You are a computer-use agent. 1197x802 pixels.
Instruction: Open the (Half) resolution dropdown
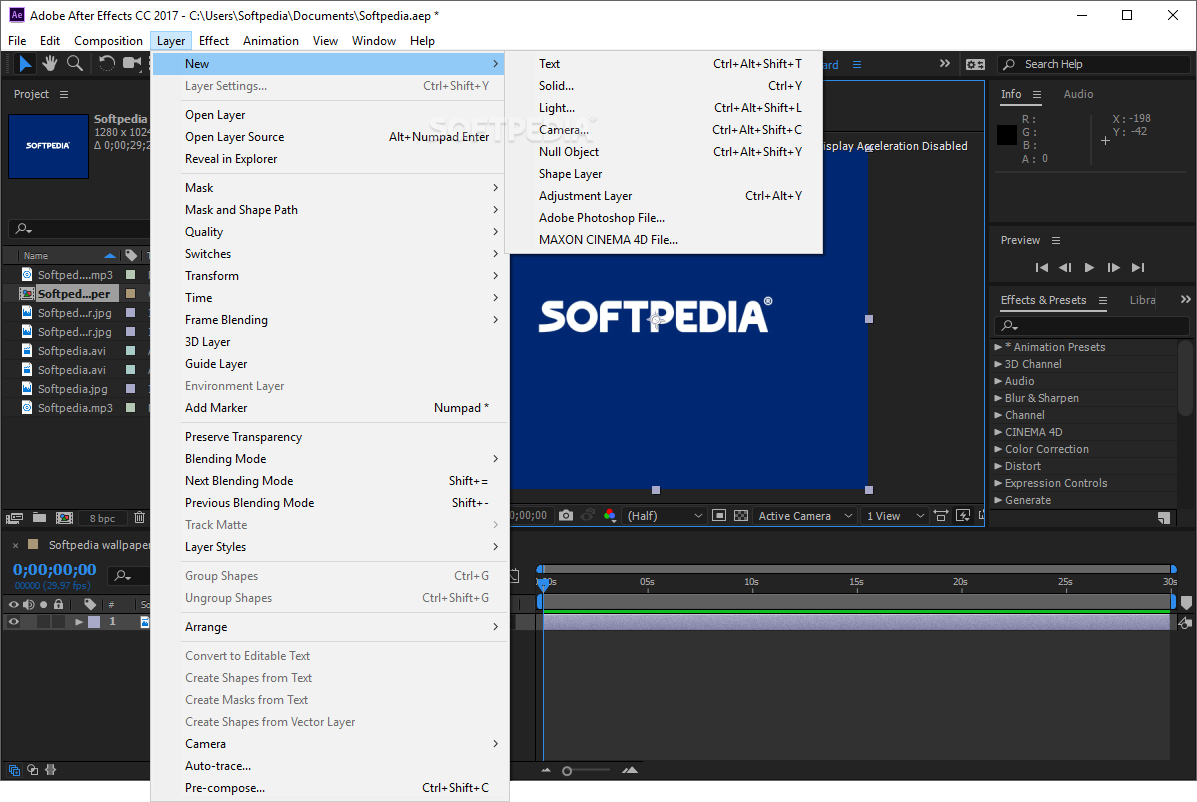click(x=664, y=516)
